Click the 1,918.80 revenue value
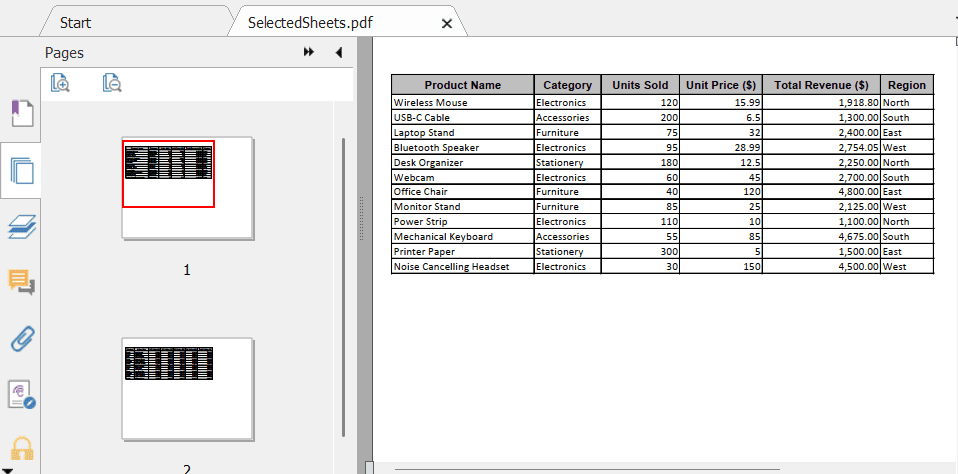This screenshot has height=474, width=958. (858, 103)
